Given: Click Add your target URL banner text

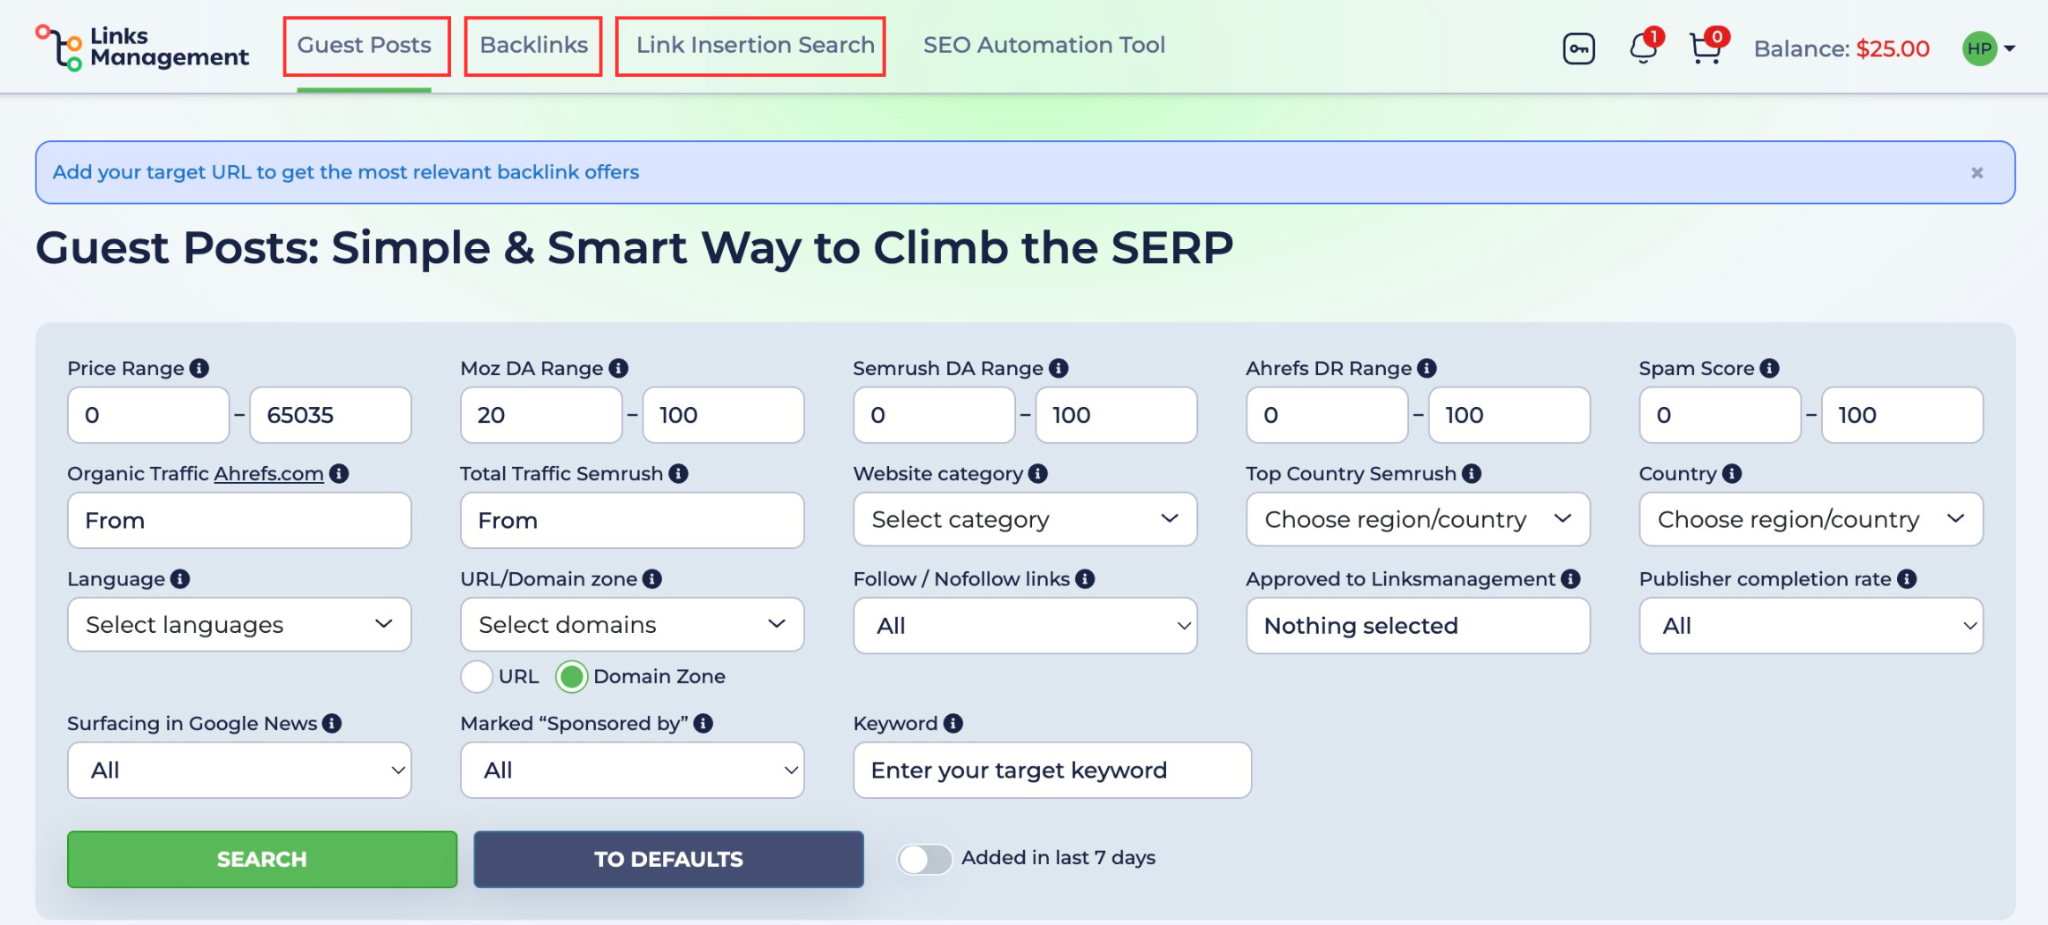Looking at the screenshot, I should pos(346,172).
